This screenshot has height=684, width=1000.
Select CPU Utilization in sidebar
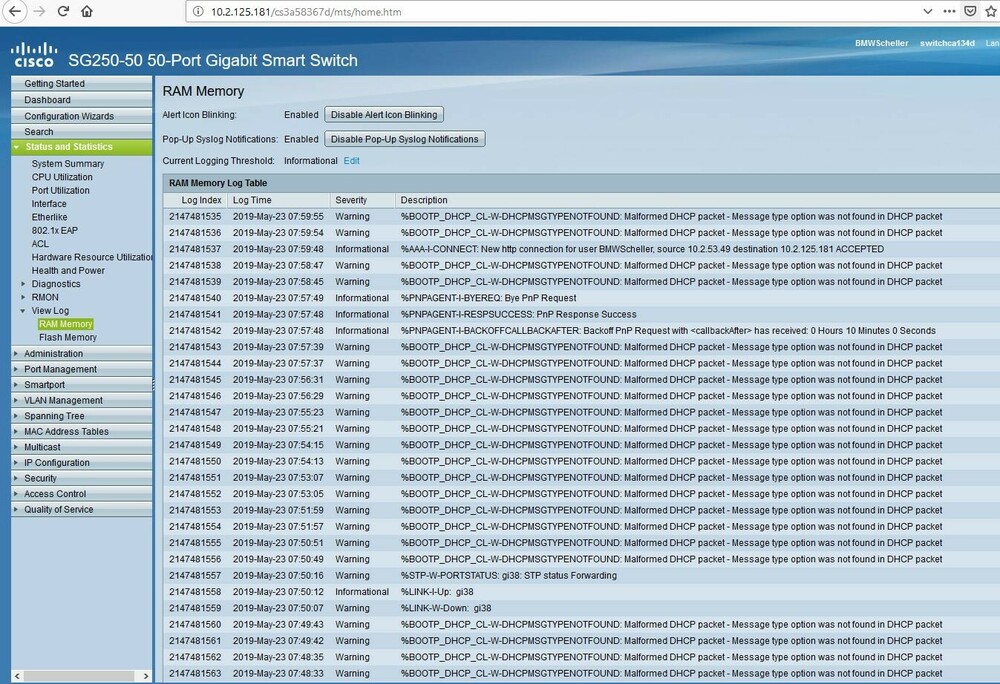62,177
